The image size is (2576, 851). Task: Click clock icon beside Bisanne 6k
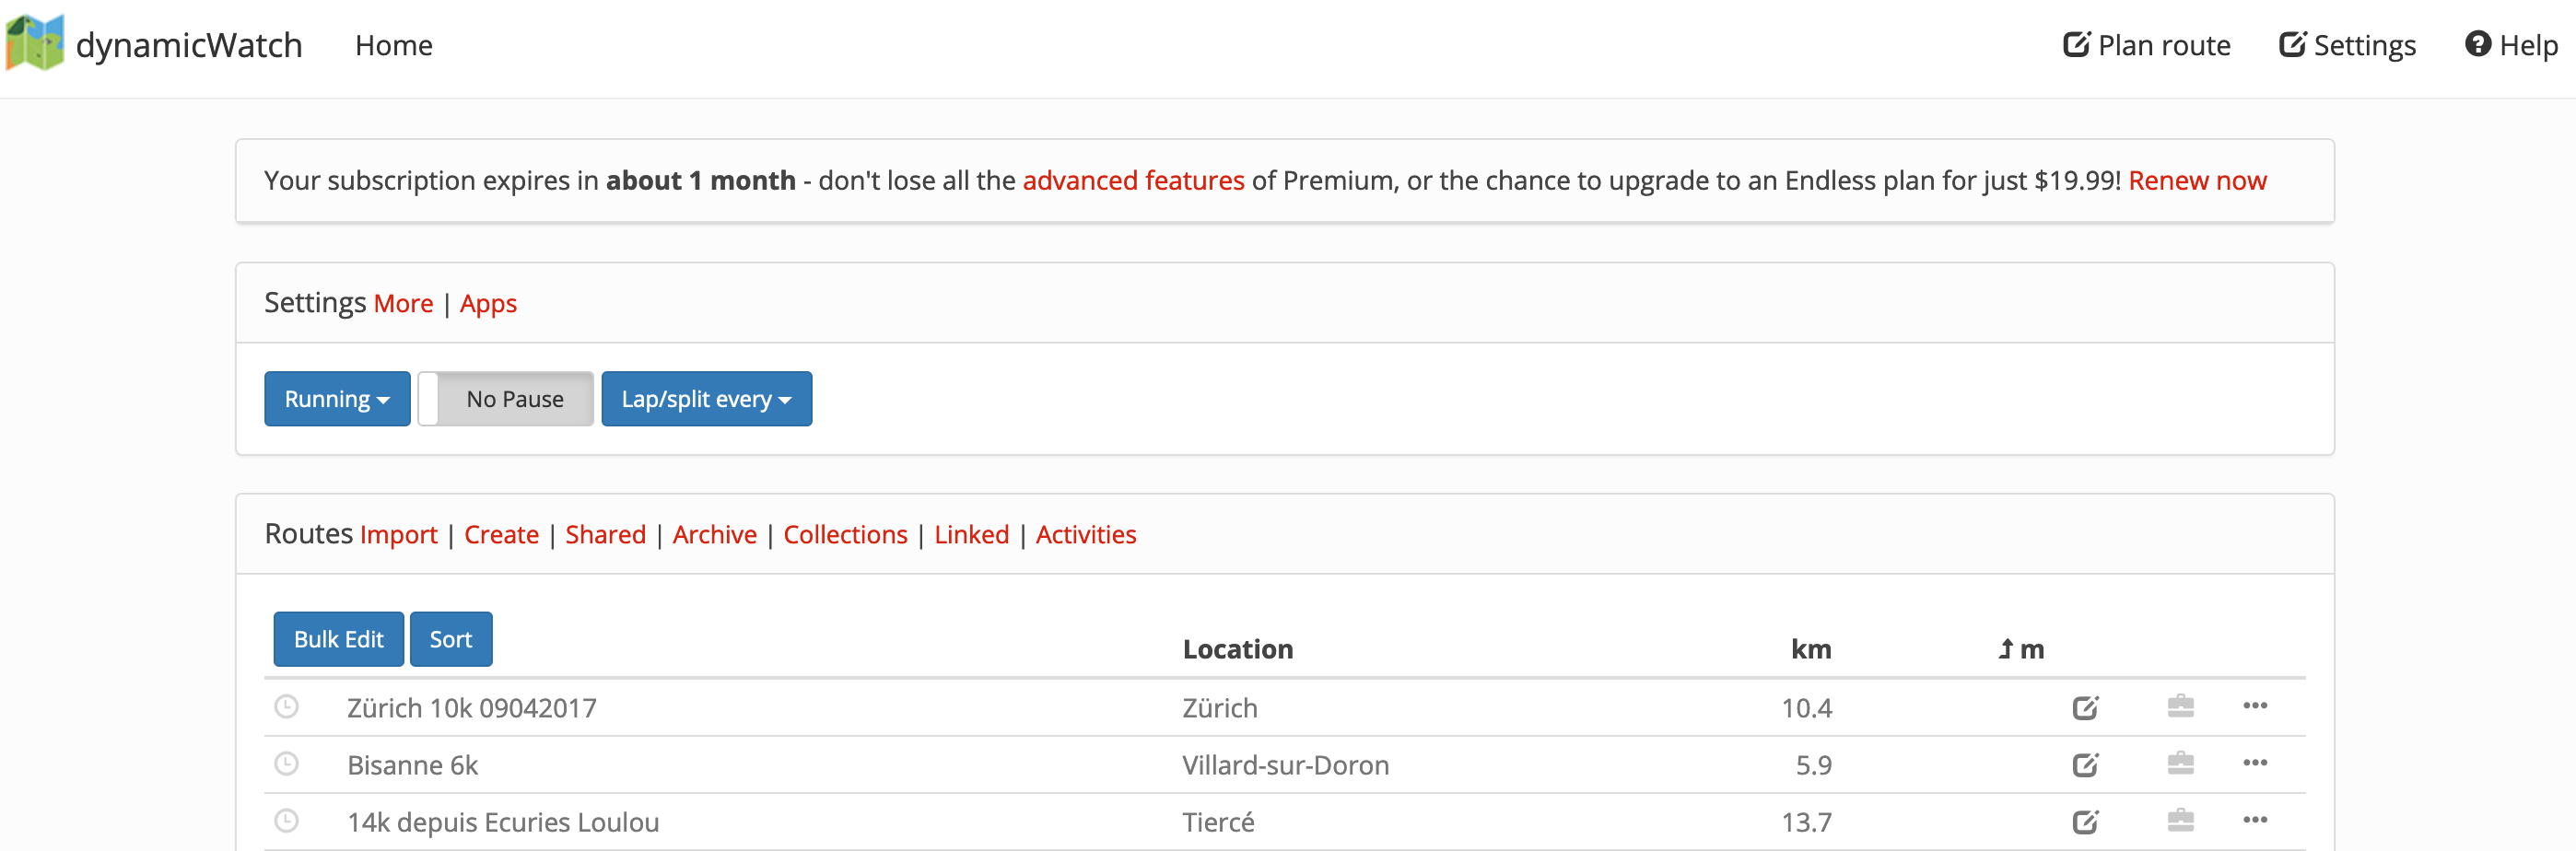pyautogui.click(x=287, y=764)
